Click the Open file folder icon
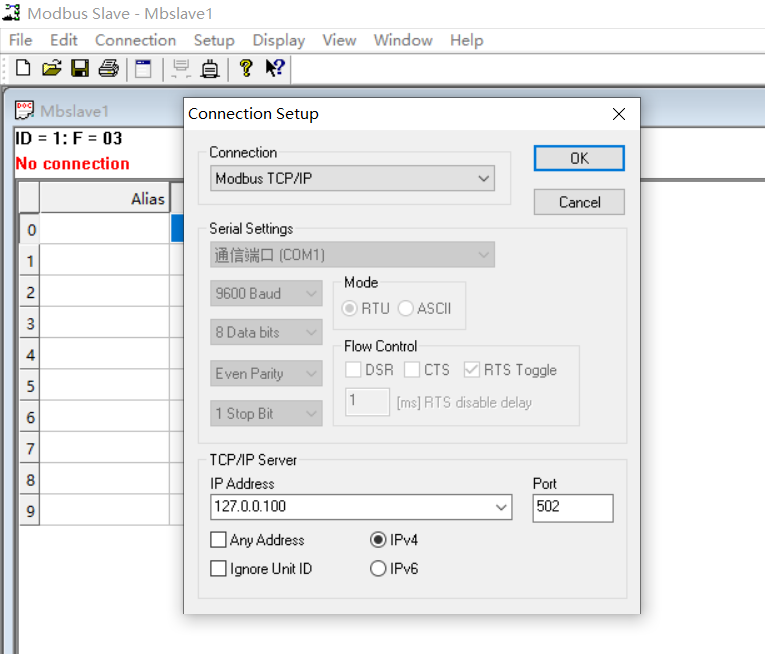The width and height of the screenshot is (765, 654). [x=51, y=68]
